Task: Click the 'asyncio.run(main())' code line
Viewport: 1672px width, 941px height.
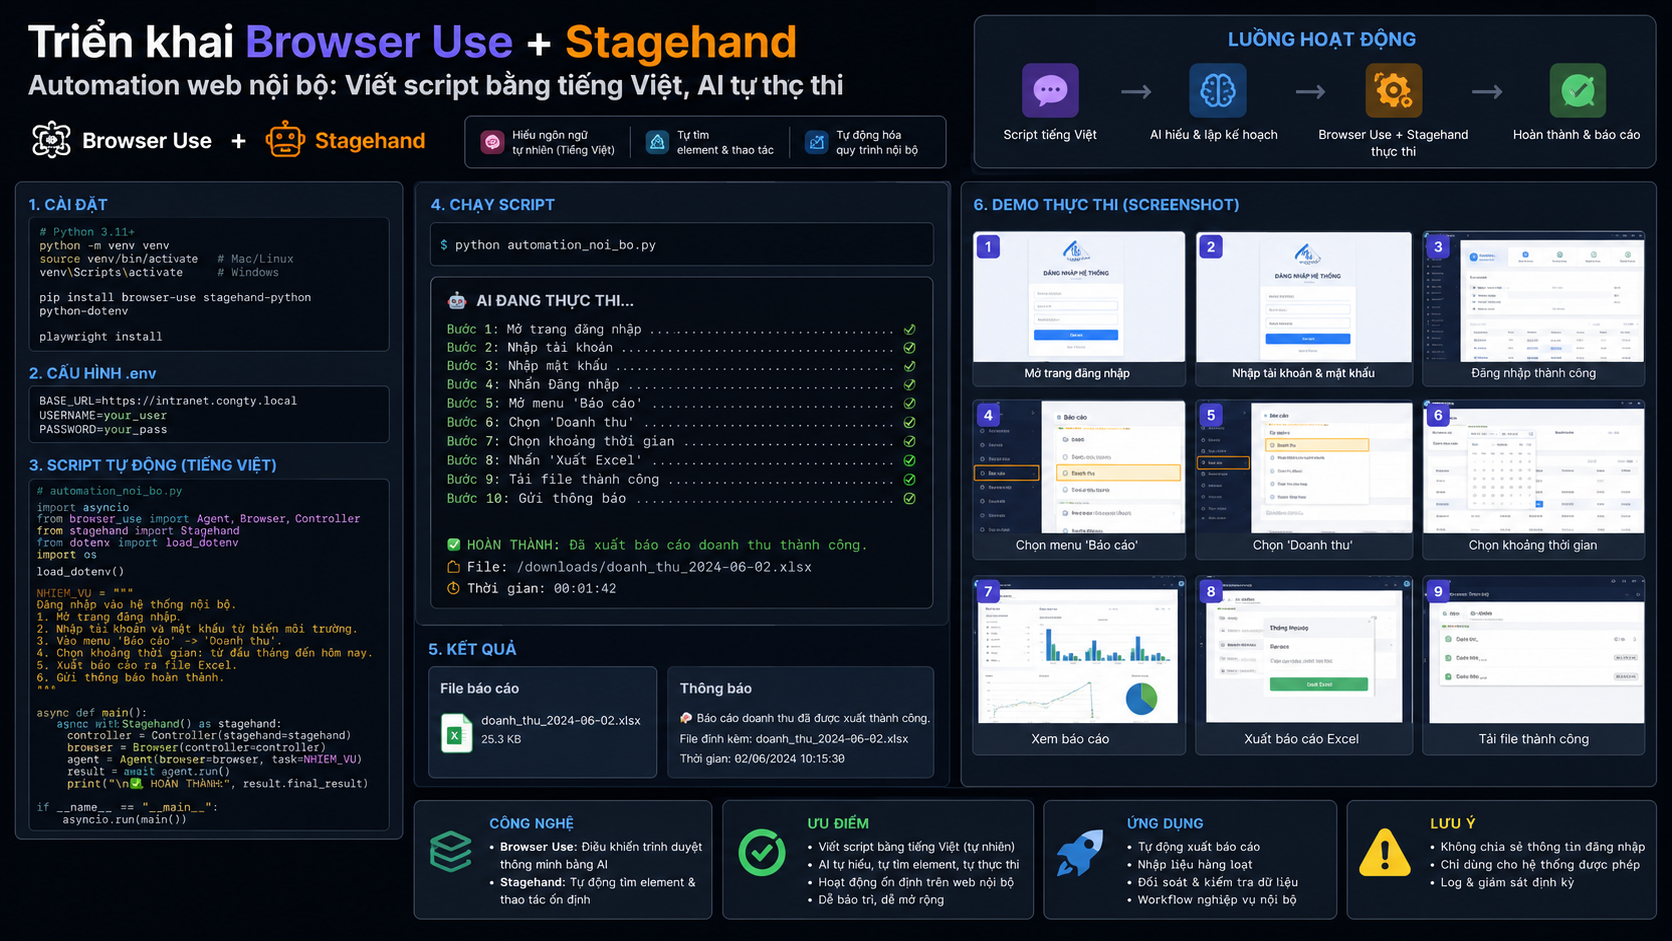Action: point(124,819)
